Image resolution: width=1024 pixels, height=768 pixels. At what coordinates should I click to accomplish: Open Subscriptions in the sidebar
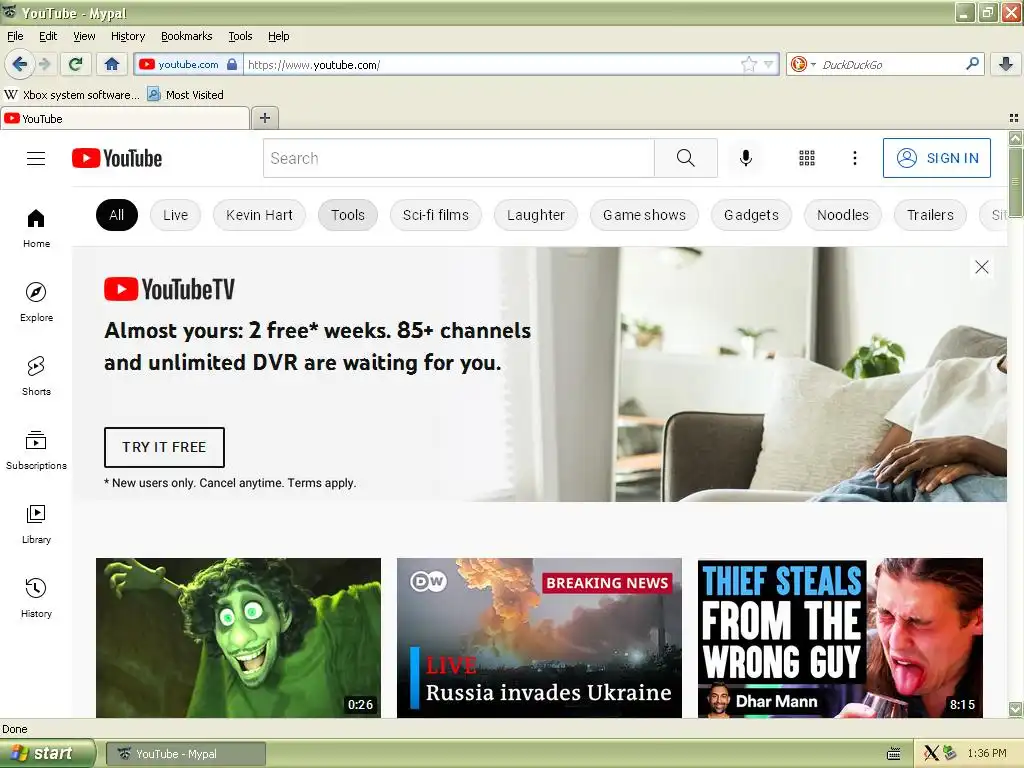tap(37, 450)
